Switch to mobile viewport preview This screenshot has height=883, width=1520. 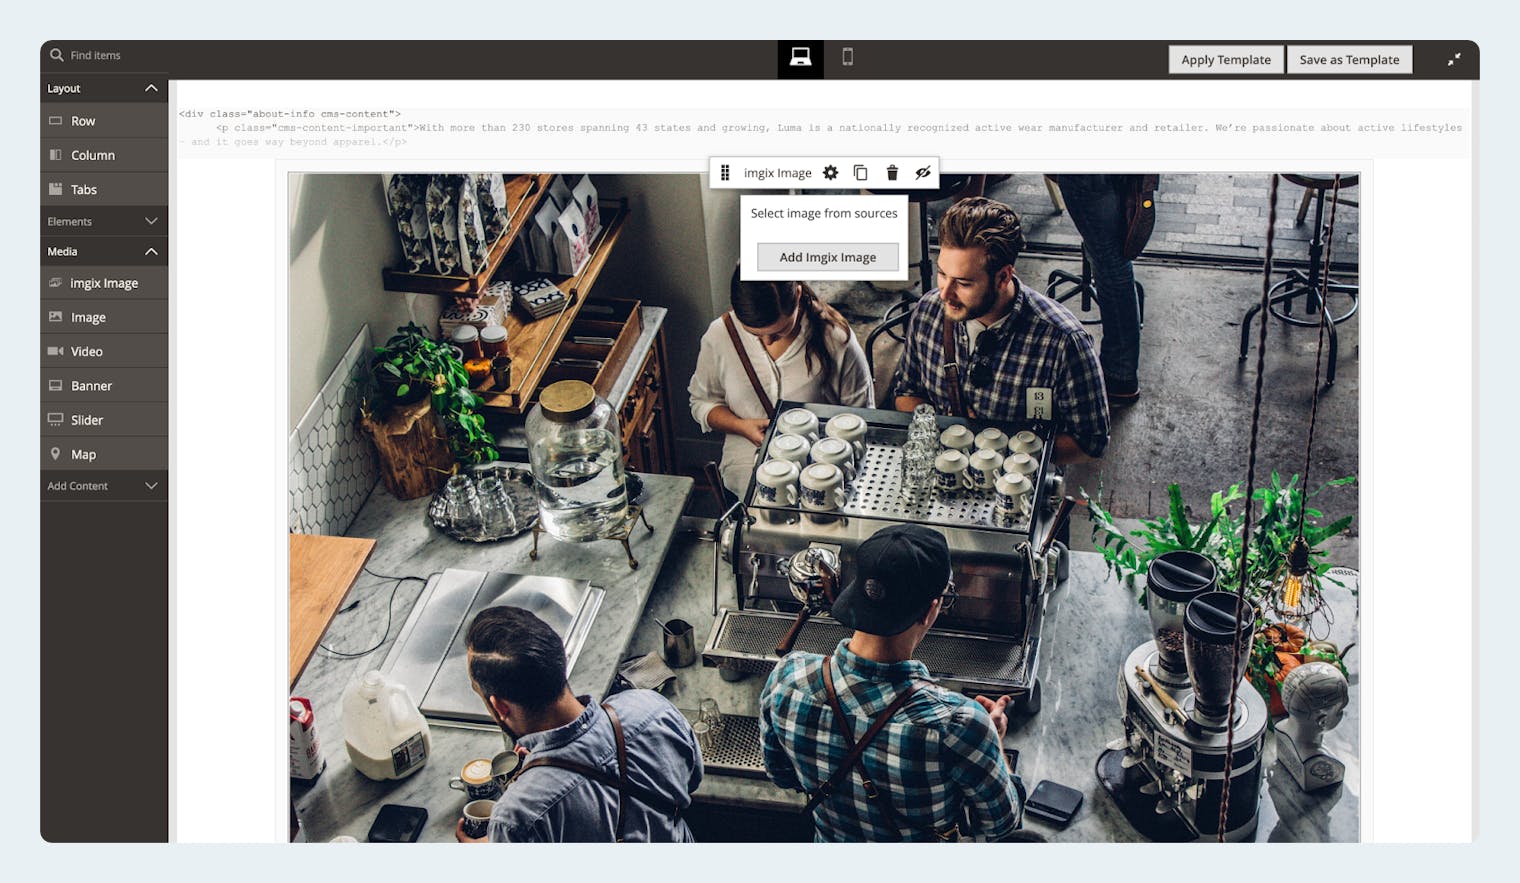coord(848,57)
